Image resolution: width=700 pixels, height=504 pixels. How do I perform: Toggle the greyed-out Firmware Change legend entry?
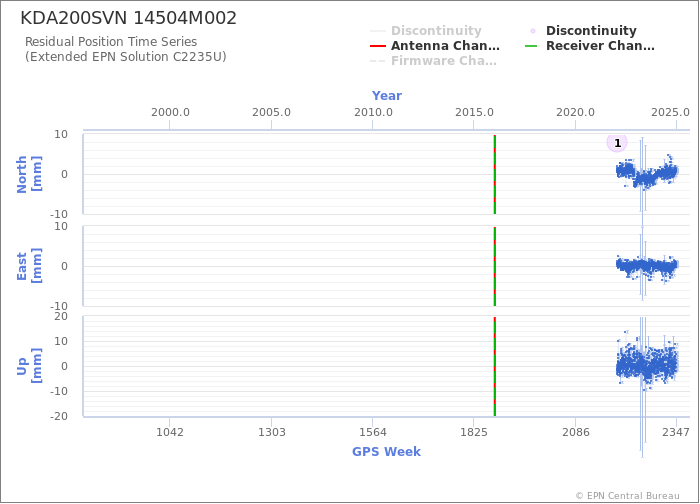pyautogui.click(x=433, y=61)
